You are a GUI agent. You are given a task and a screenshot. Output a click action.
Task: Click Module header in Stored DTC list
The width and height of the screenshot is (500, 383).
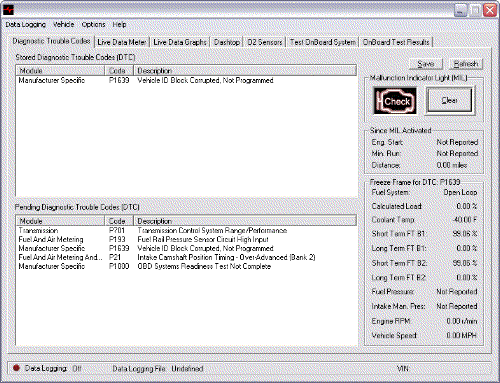click(61, 71)
